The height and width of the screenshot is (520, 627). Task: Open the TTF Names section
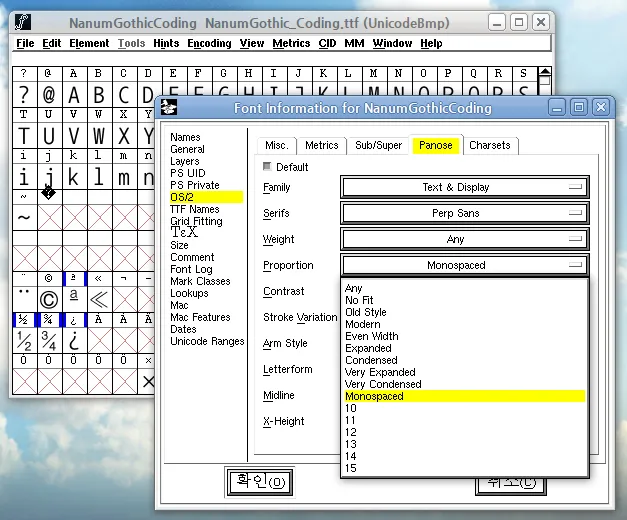195,209
